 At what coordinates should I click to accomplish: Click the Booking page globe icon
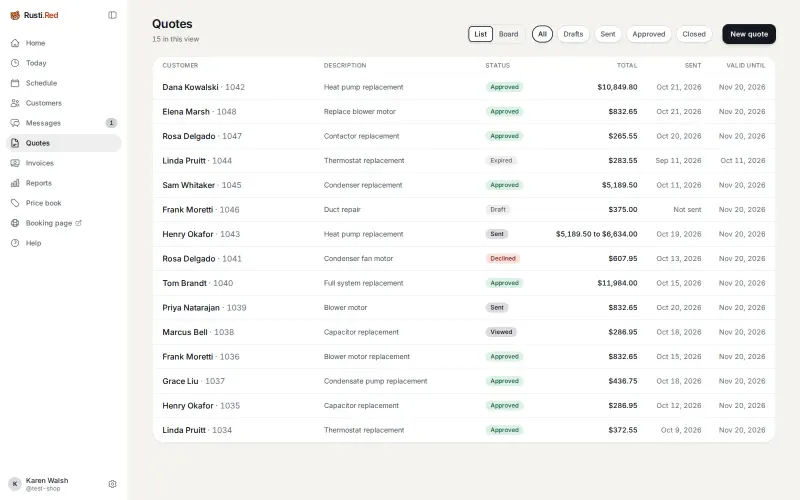tap(15, 223)
